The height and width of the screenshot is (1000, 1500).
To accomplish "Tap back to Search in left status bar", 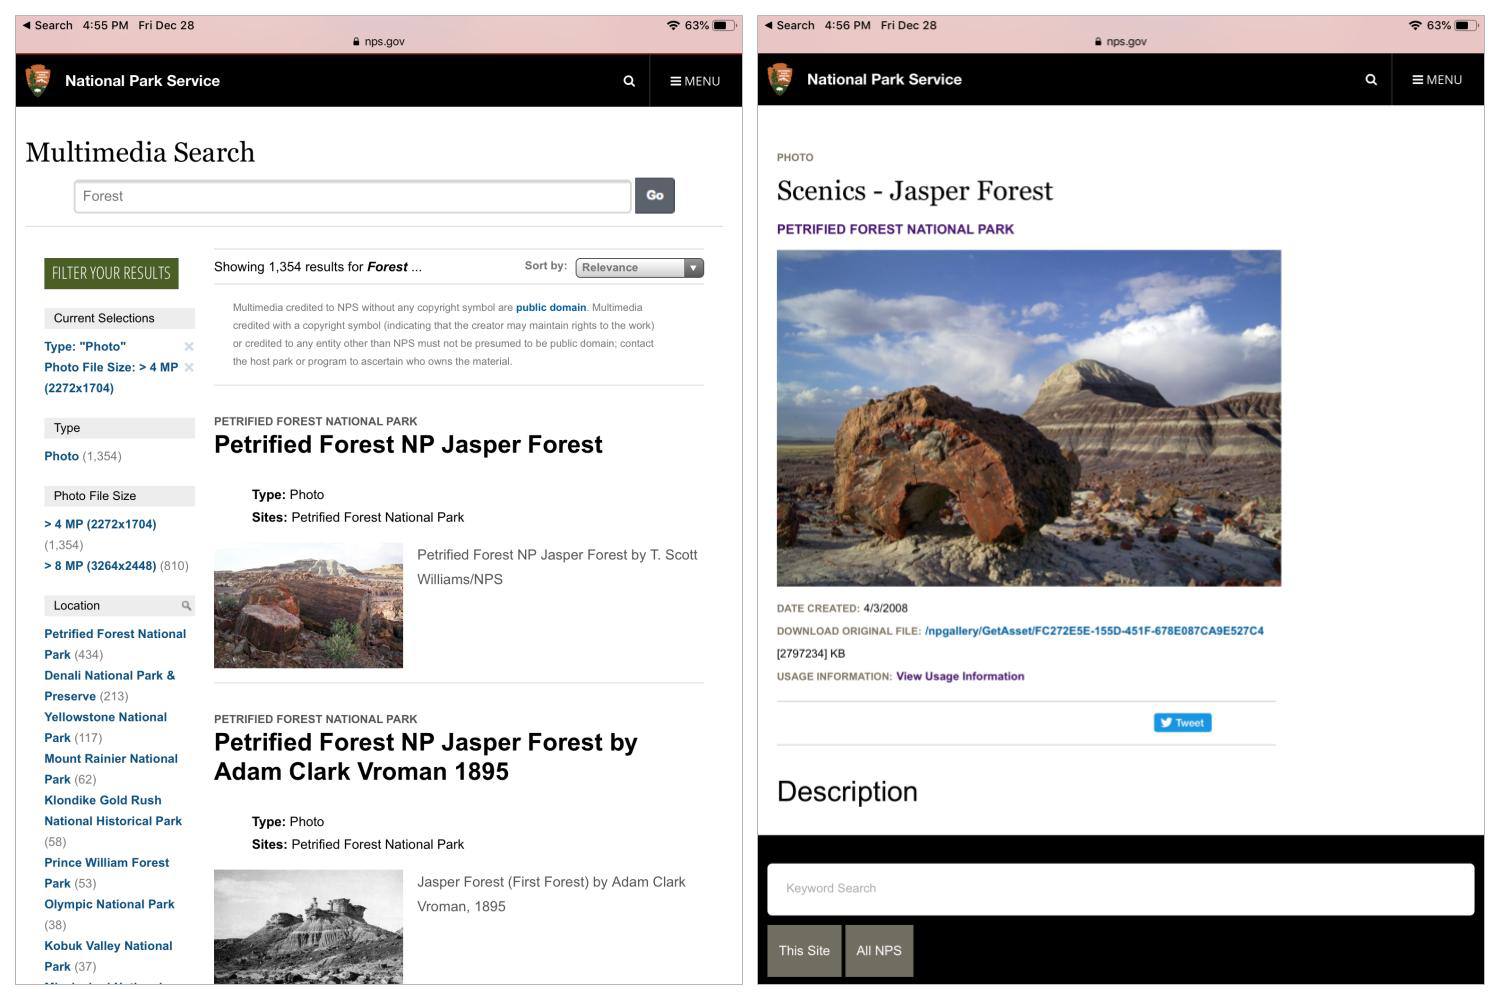I will point(47,25).
